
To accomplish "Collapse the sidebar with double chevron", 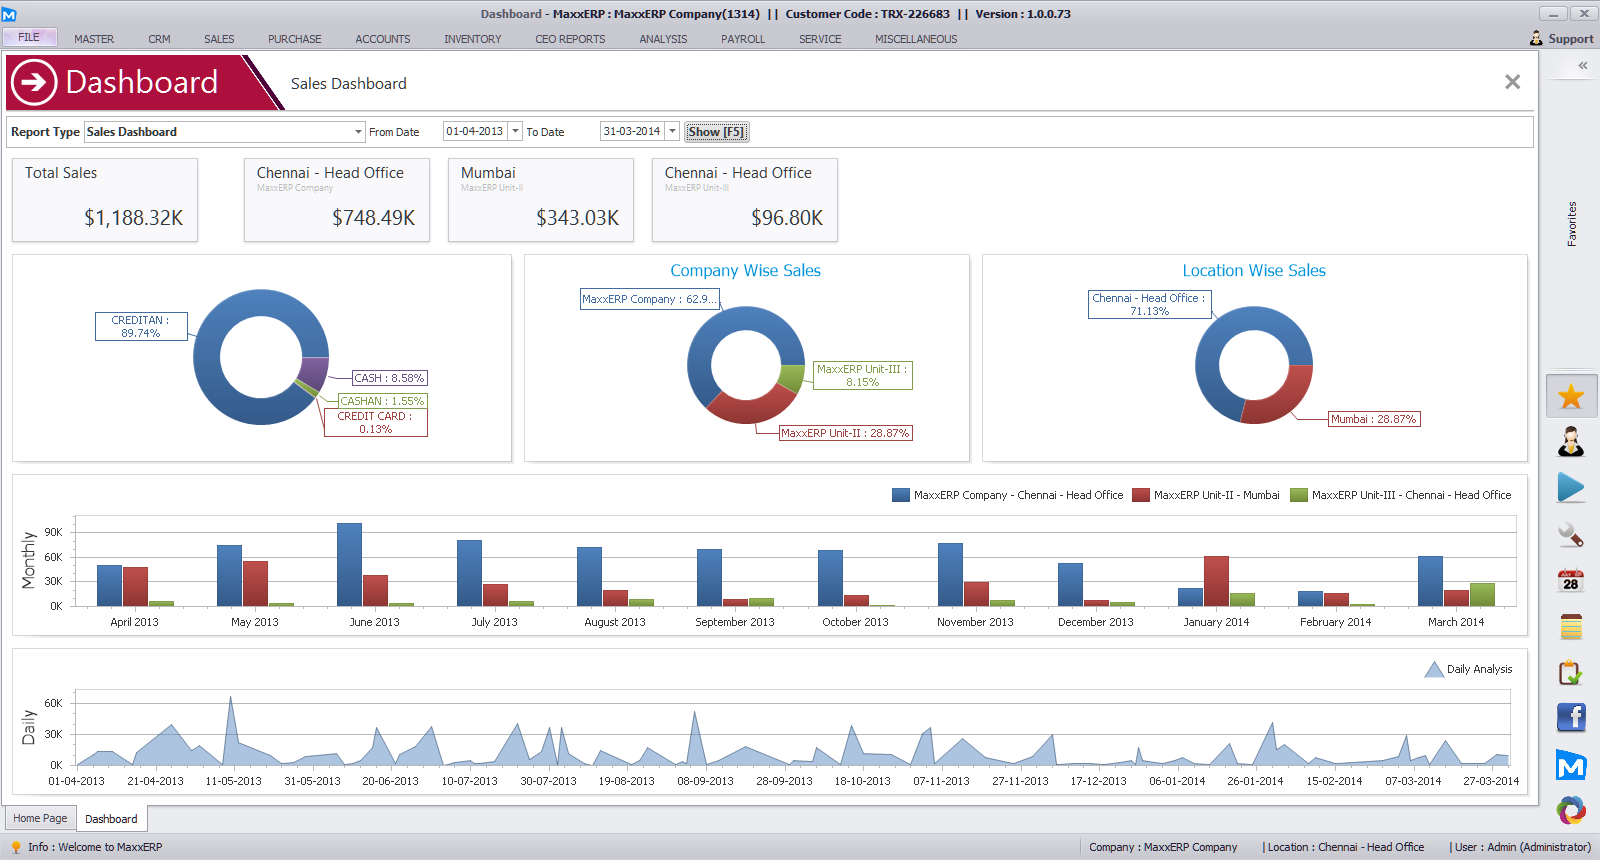I will pos(1583,66).
